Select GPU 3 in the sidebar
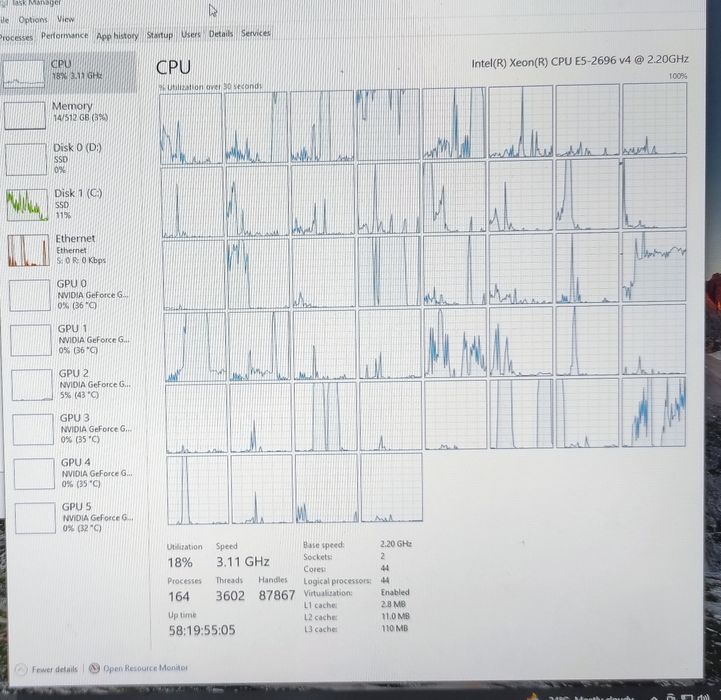This screenshot has width=721, height=700. pyautogui.click(x=77, y=429)
